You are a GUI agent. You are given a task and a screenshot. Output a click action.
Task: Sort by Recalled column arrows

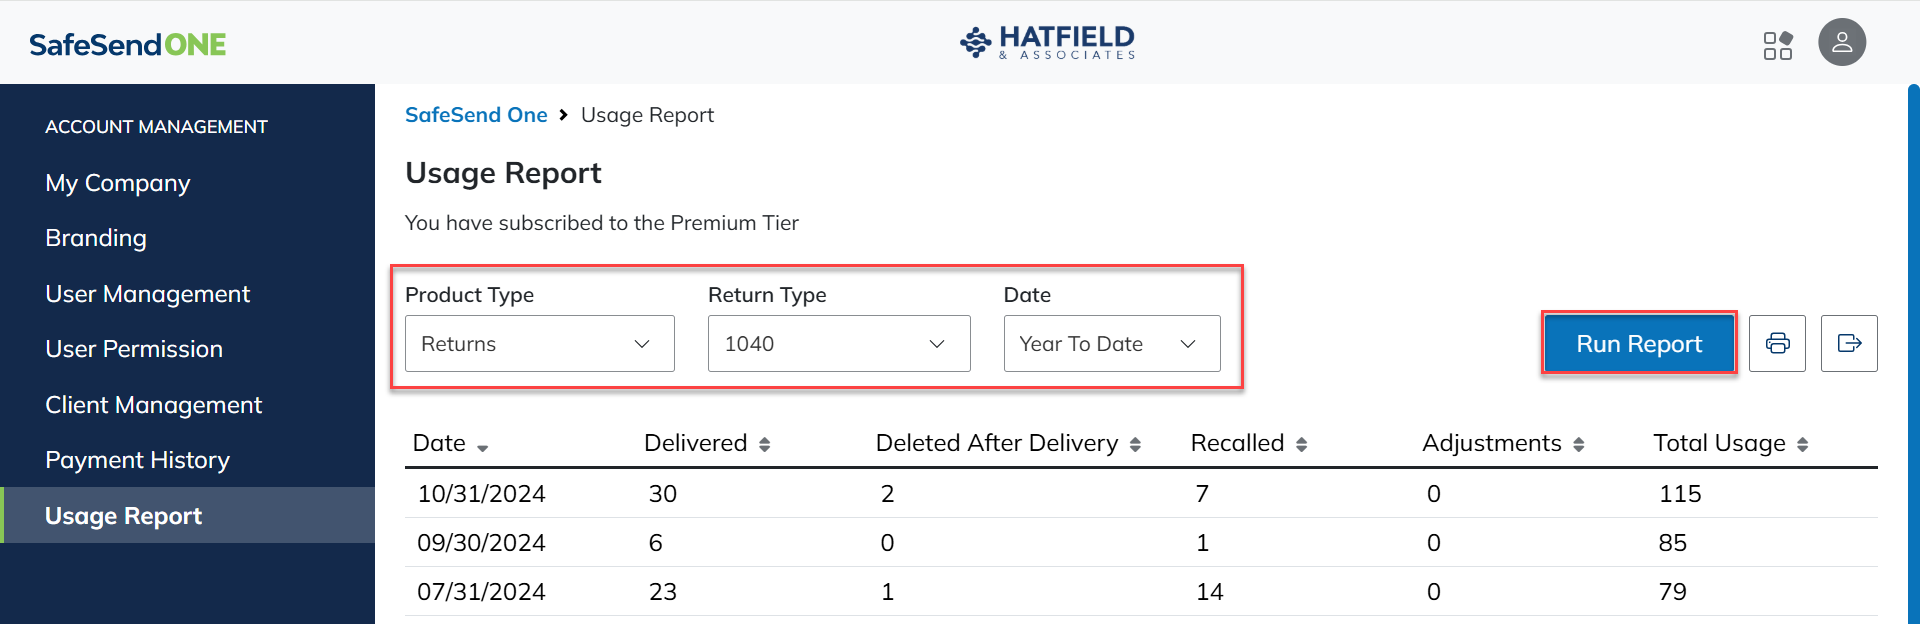[x=1301, y=444]
